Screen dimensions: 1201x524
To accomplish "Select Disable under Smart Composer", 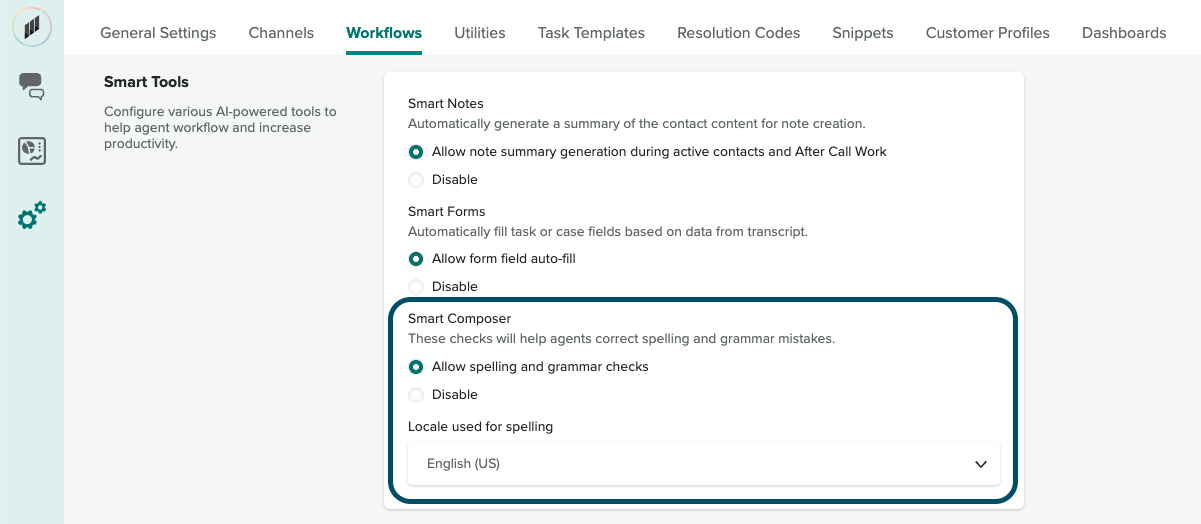I will pos(416,395).
